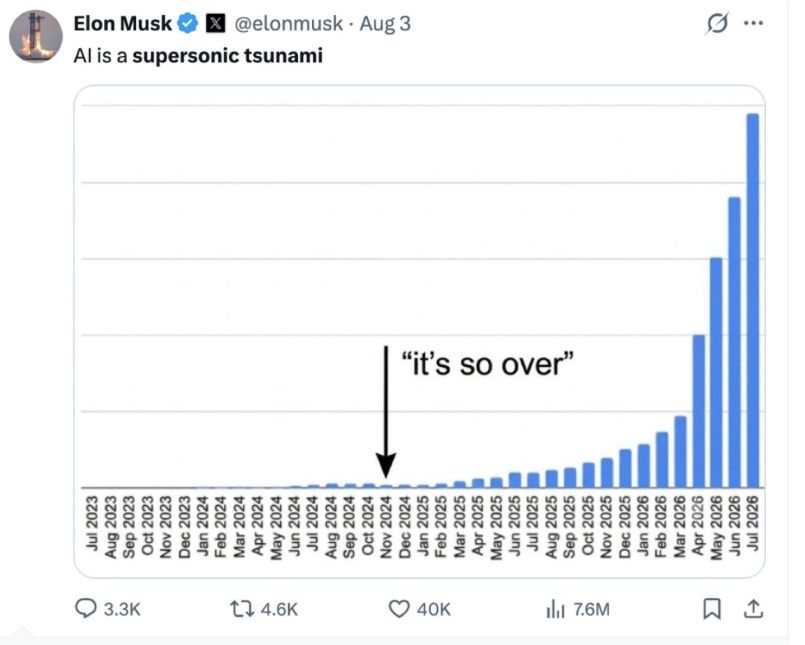Click the "it's so over" annotation text
This screenshot has width=805, height=645.
click(x=487, y=364)
